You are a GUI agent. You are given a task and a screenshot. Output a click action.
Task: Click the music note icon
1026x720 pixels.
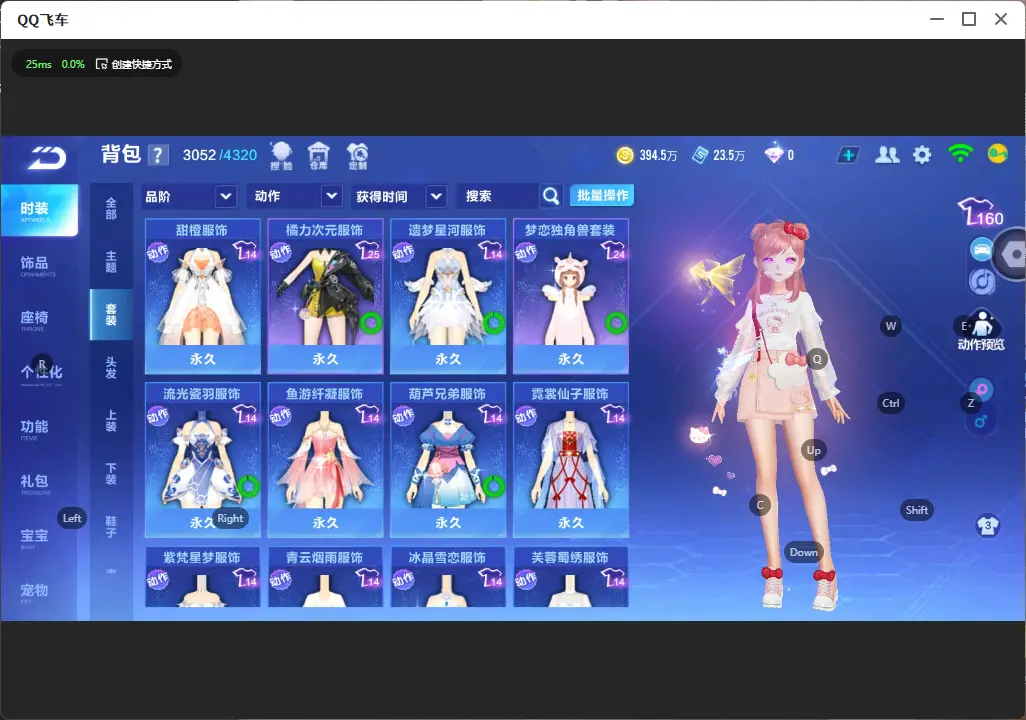(x=982, y=281)
